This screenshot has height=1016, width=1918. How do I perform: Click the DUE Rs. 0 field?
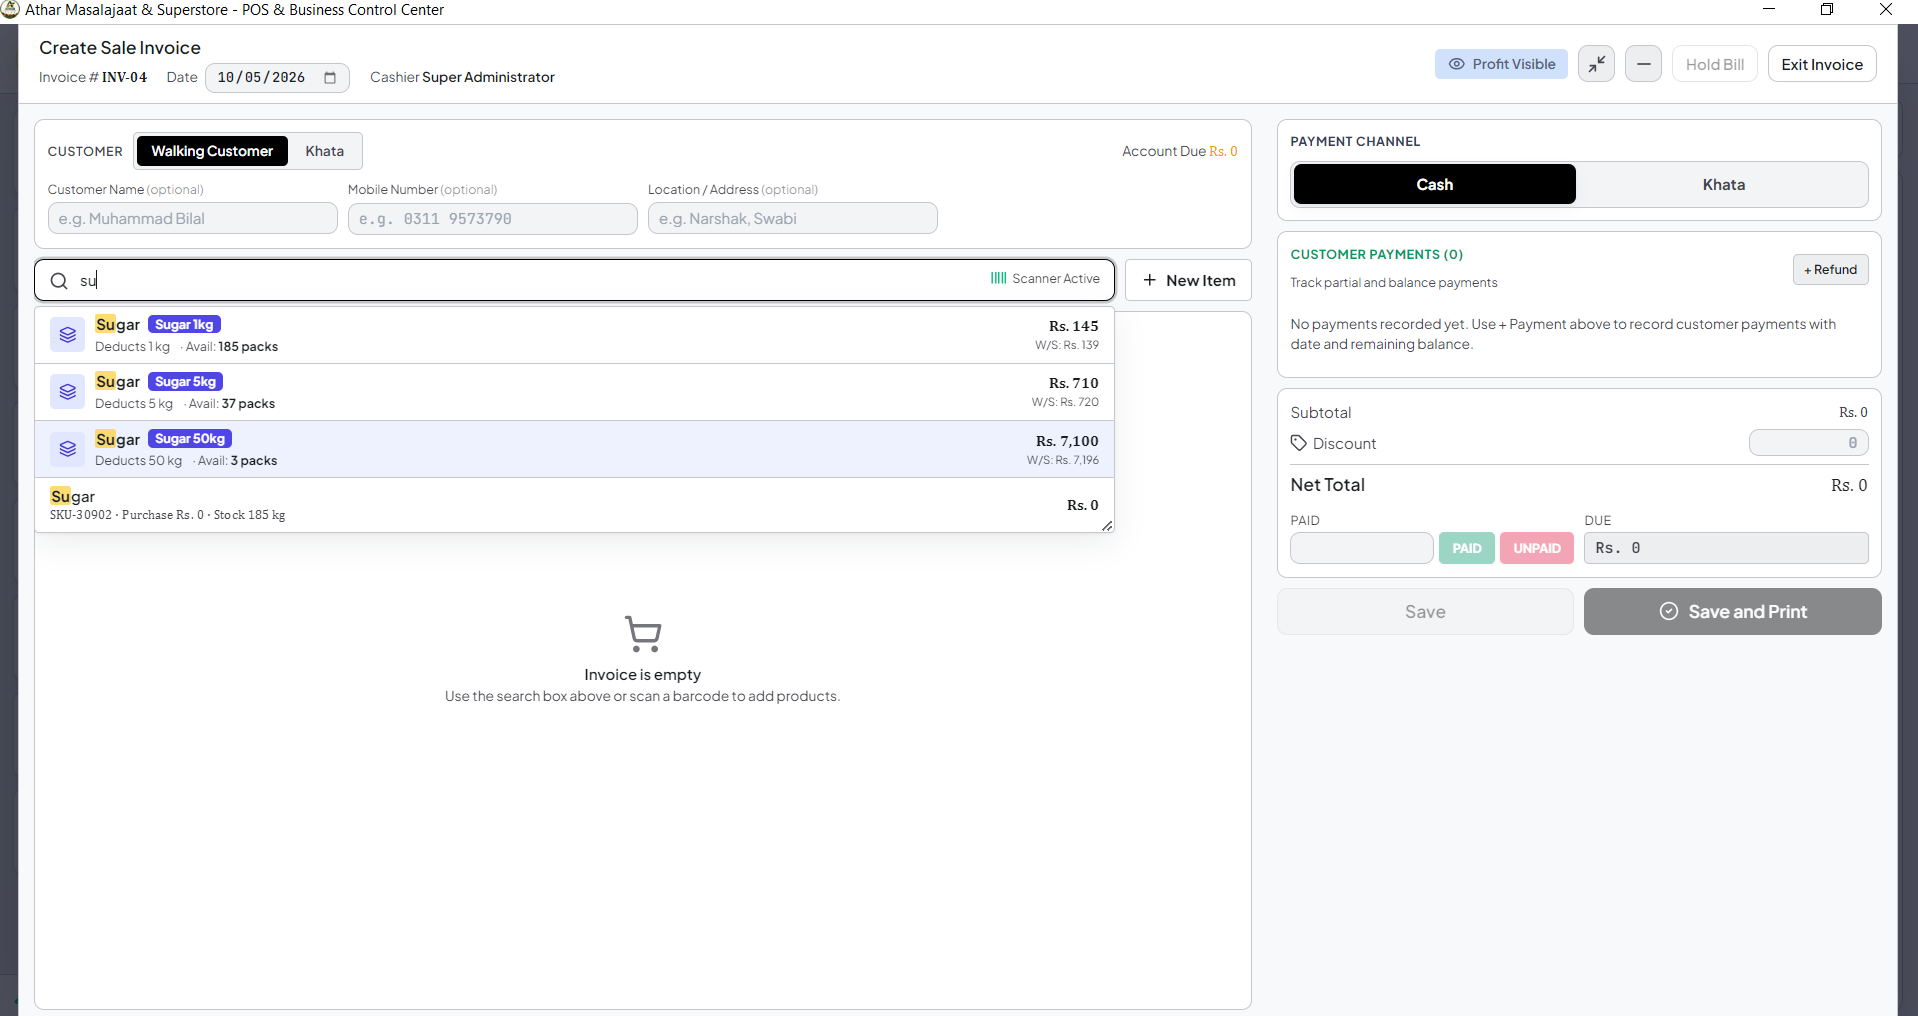[x=1726, y=548]
